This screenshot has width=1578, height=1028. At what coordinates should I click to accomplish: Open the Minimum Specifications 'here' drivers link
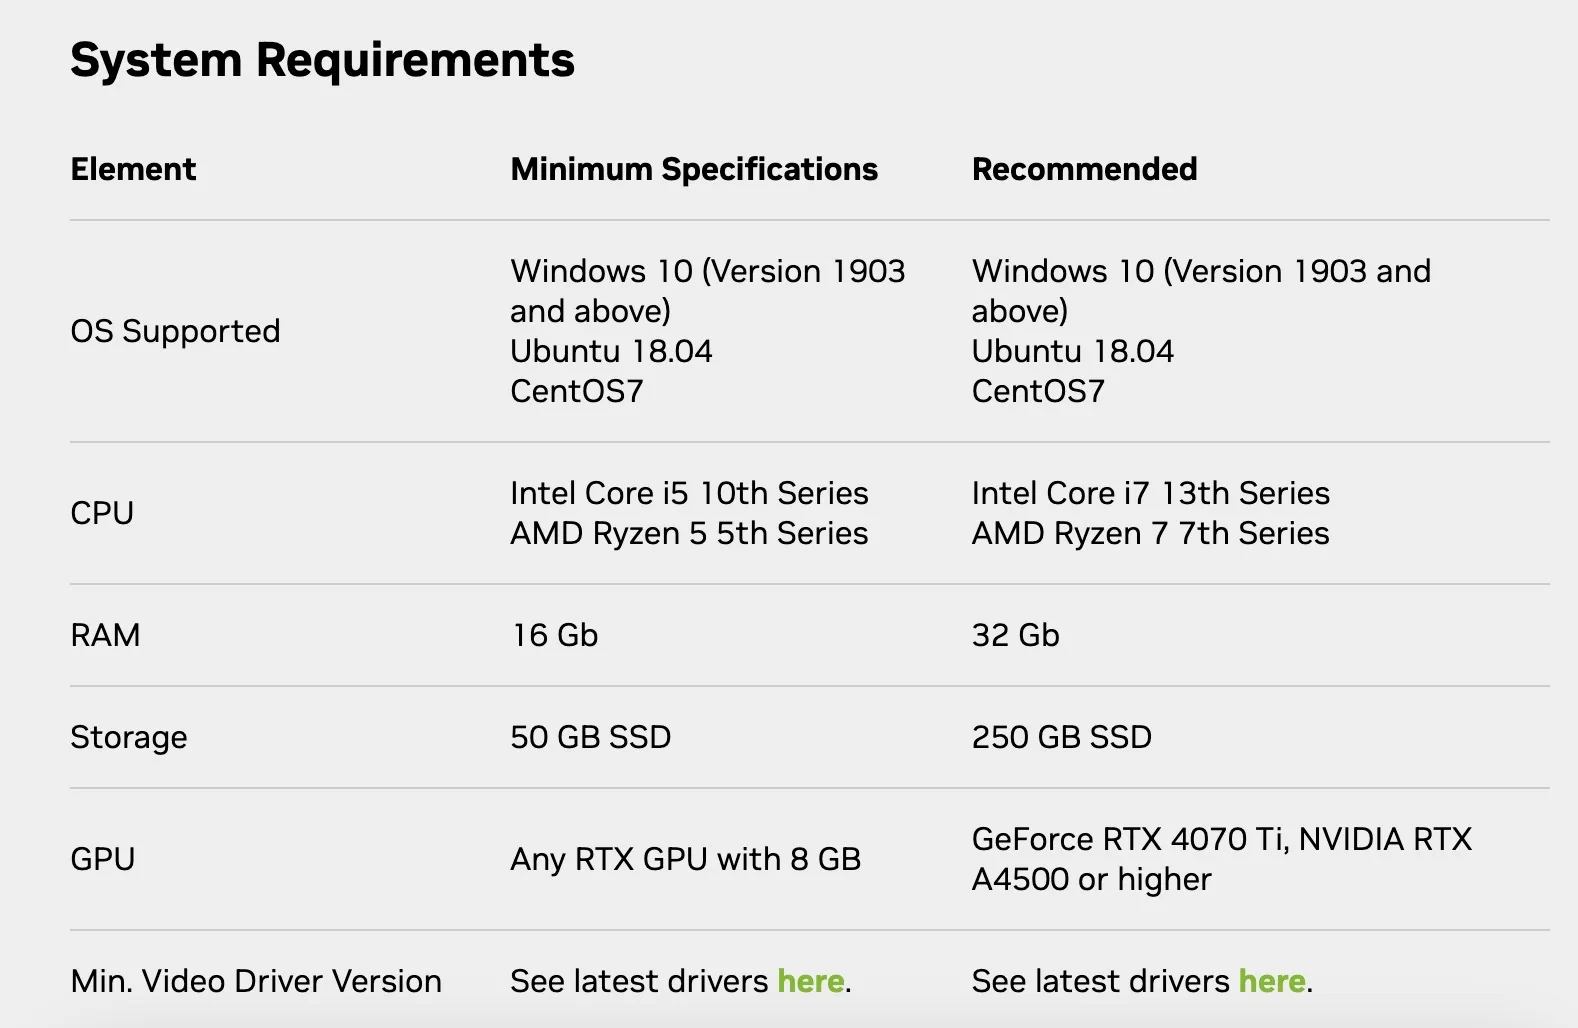pos(811,981)
